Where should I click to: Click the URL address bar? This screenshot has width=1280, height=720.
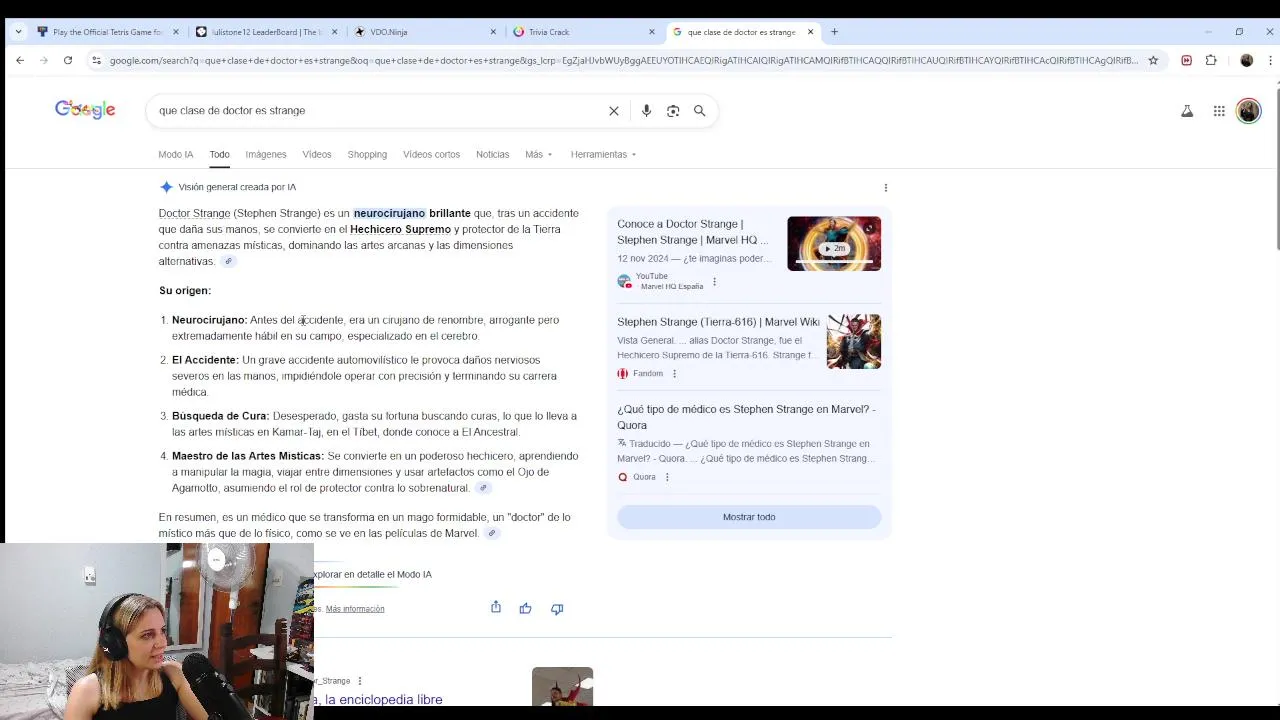coord(623,60)
